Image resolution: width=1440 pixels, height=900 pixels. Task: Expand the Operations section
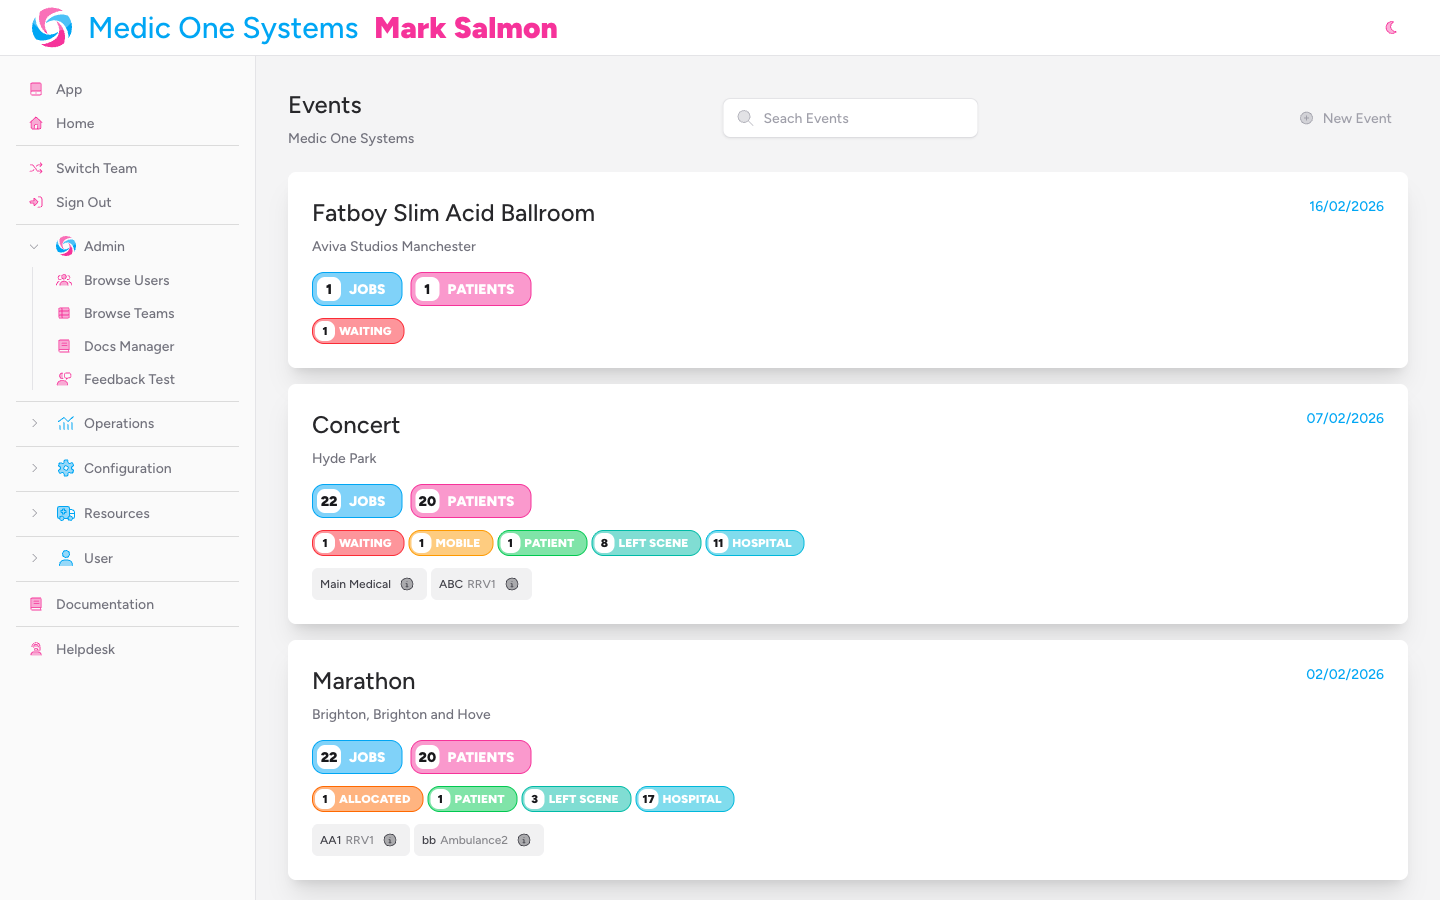coord(36,423)
